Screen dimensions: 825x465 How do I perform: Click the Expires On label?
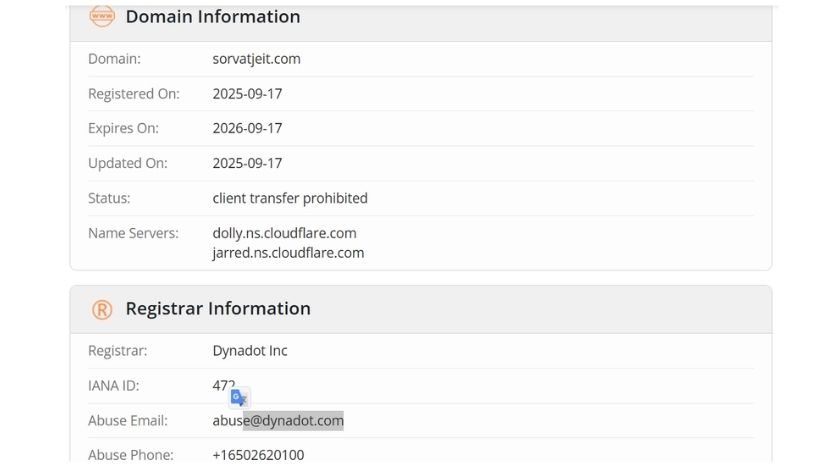tap(123, 129)
